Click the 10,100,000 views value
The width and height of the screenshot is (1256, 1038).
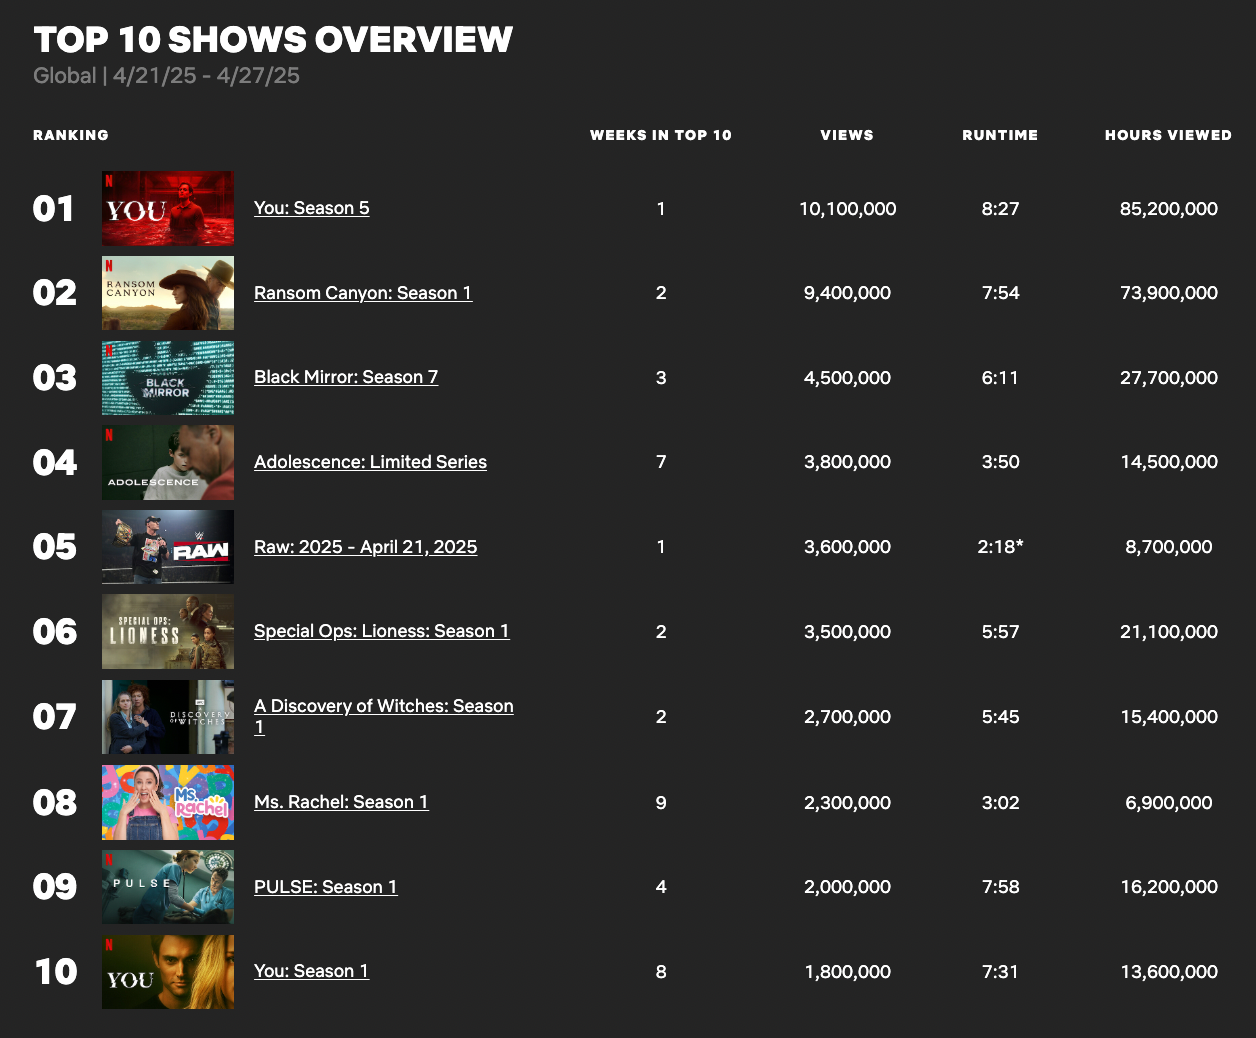pyautogui.click(x=848, y=209)
